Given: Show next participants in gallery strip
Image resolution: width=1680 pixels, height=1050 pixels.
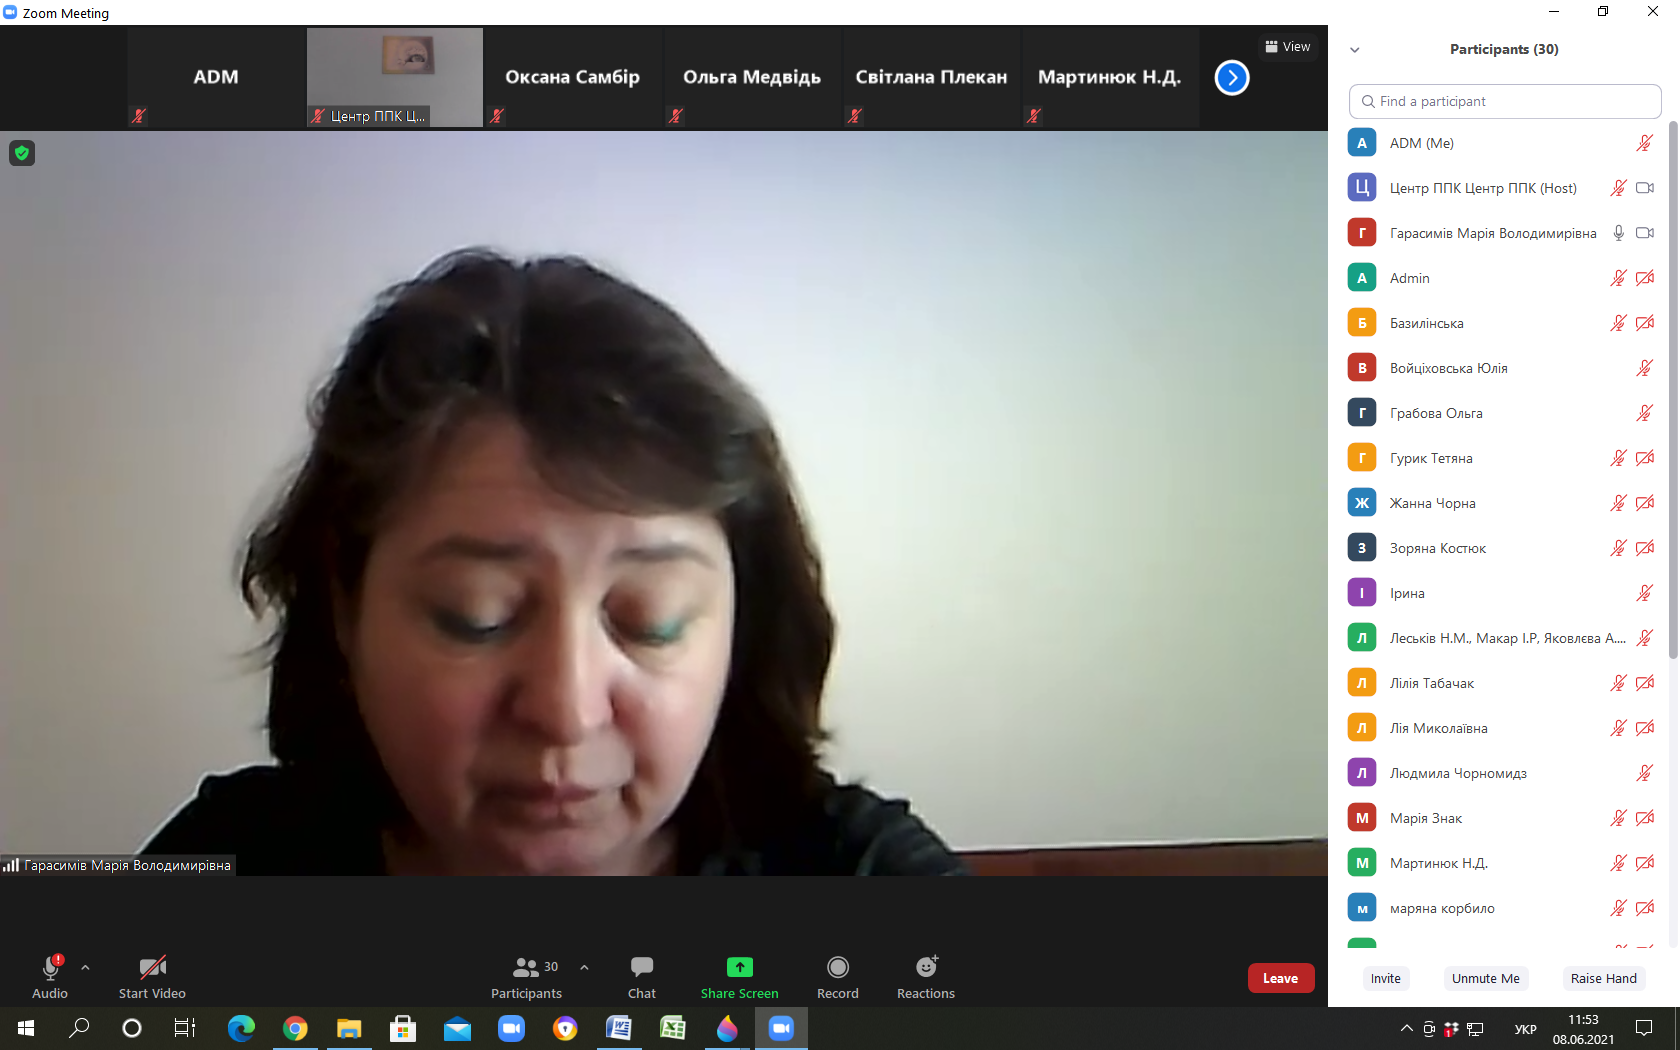Looking at the screenshot, I should pyautogui.click(x=1232, y=77).
